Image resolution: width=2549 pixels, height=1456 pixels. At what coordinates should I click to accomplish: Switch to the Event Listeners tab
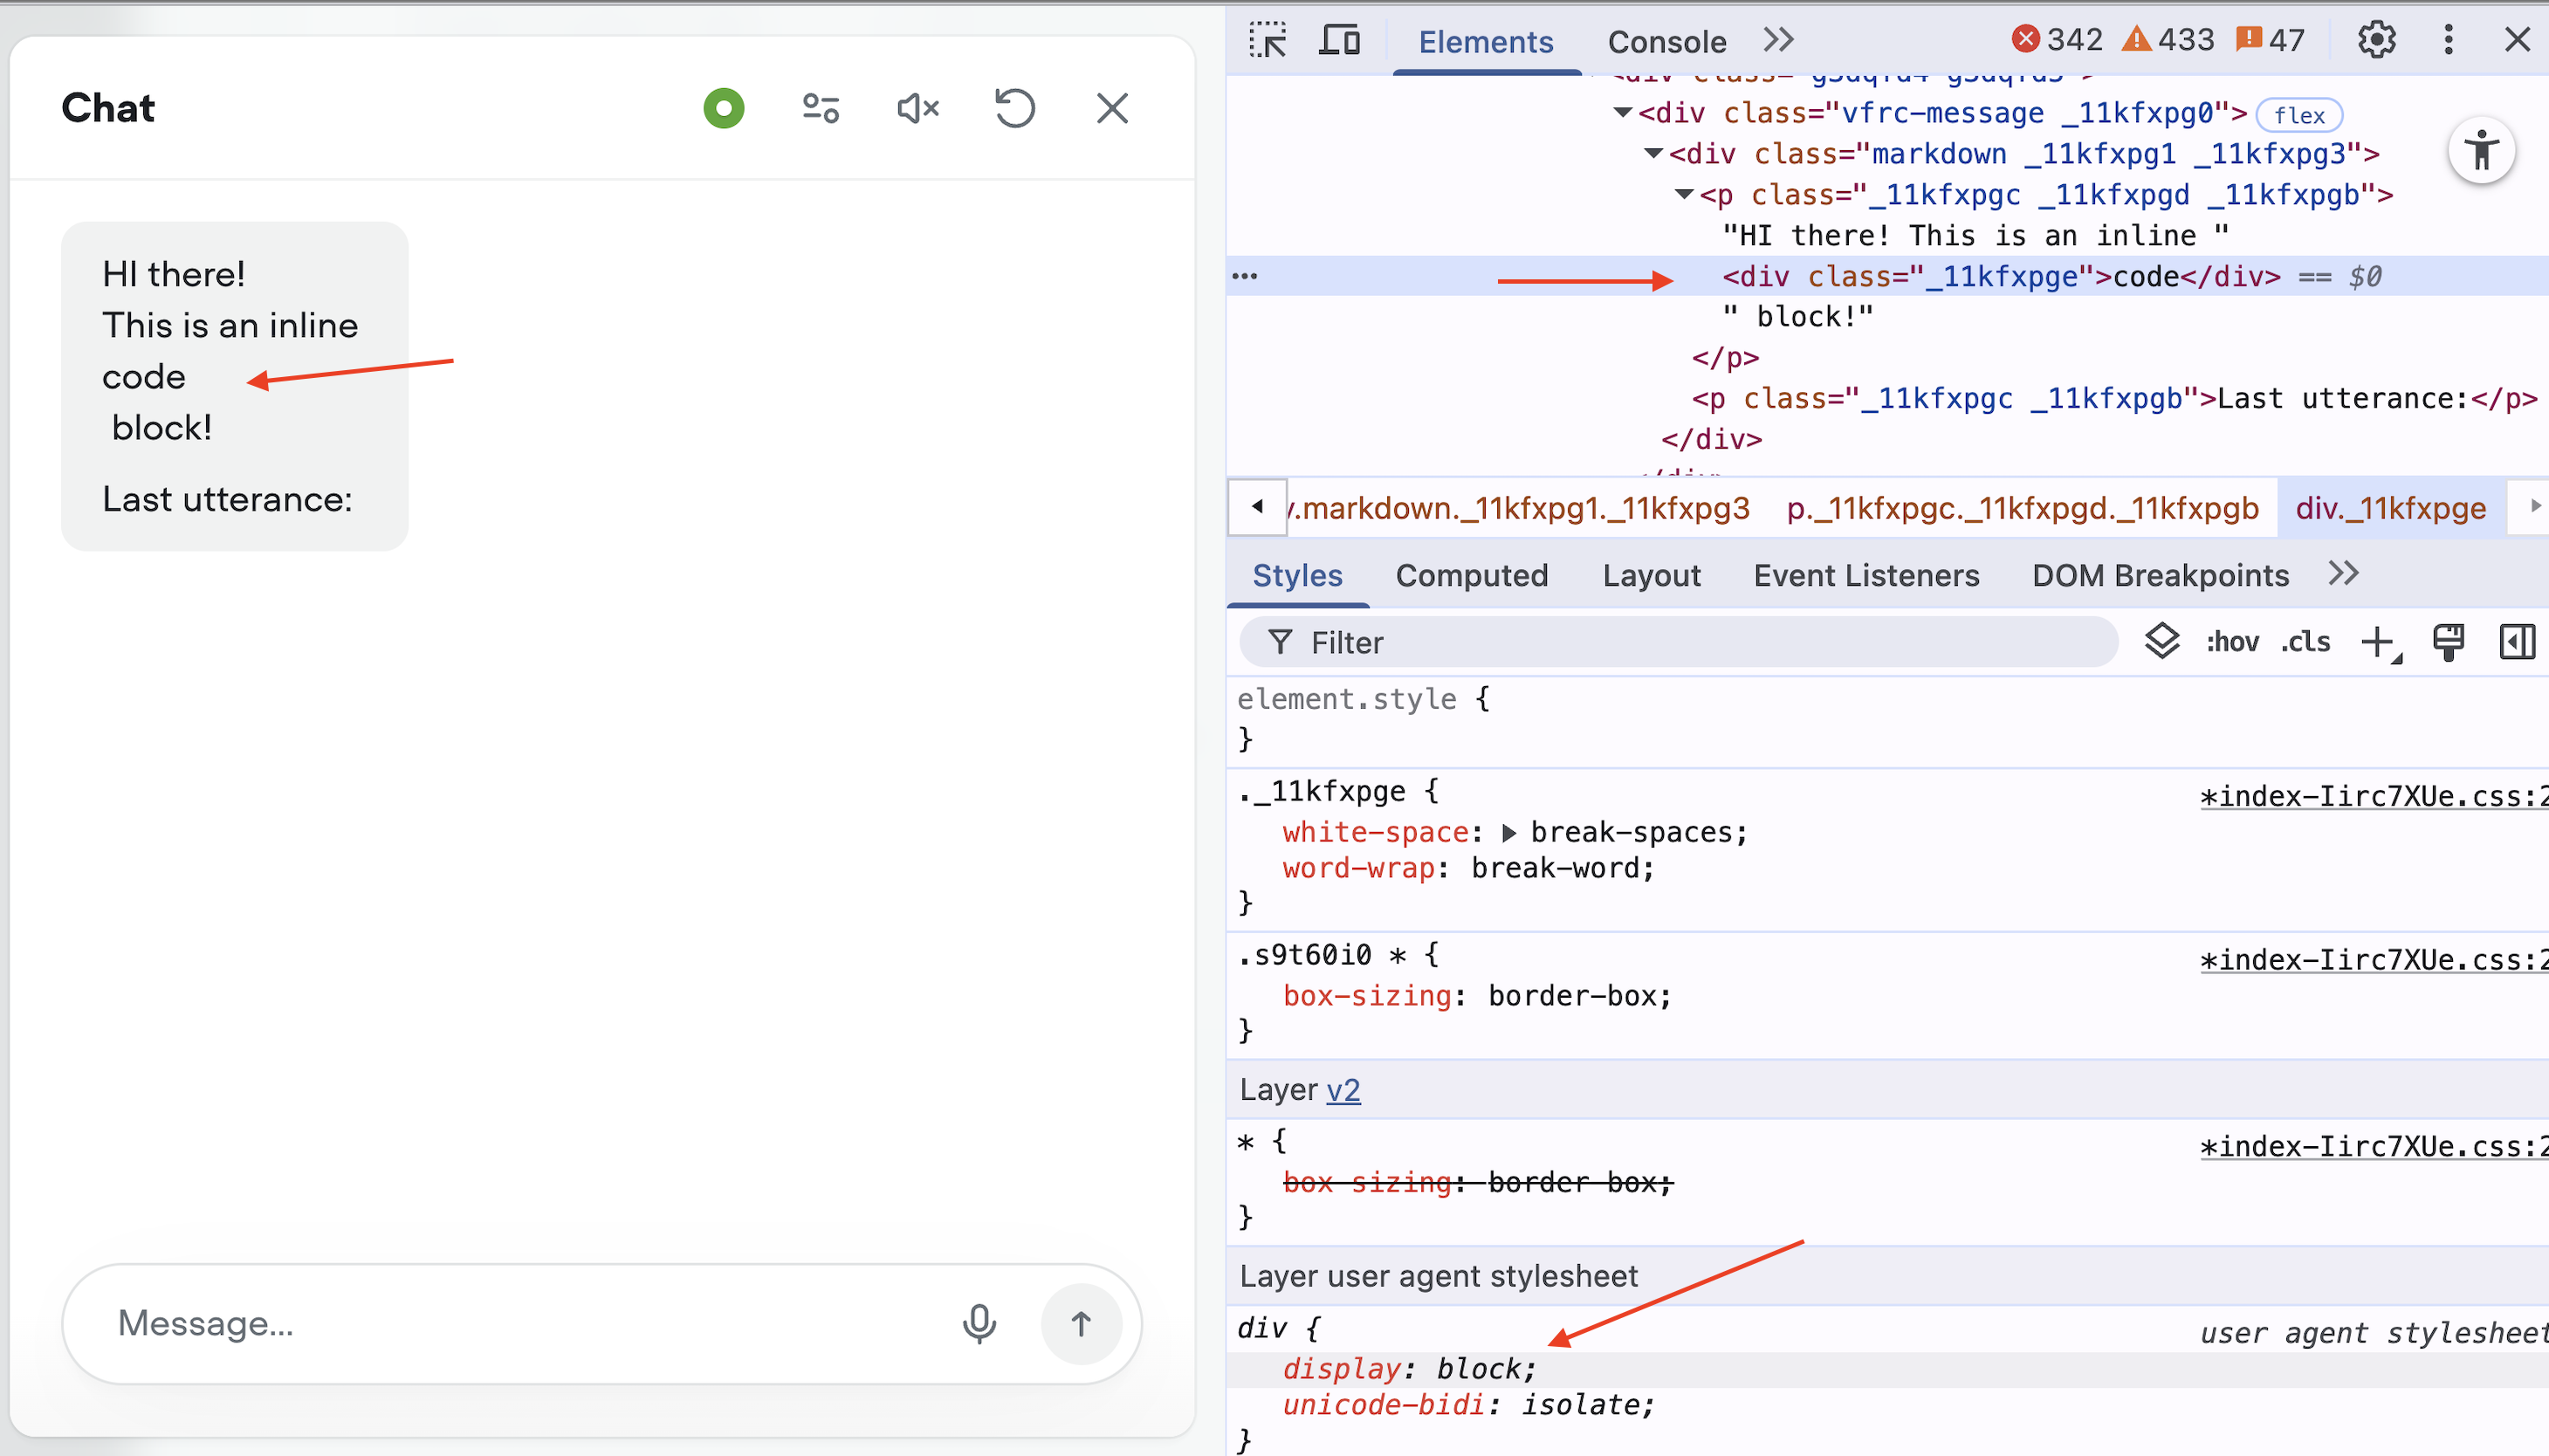pos(1866,575)
